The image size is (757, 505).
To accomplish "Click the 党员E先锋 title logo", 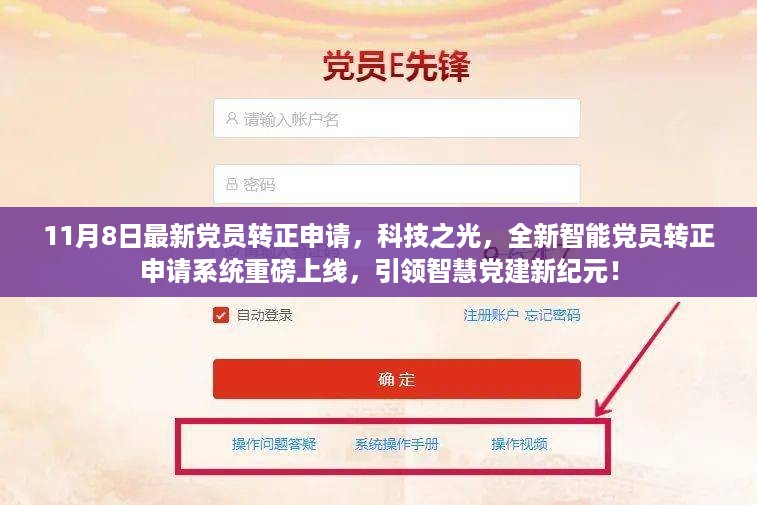I will coord(396,66).
